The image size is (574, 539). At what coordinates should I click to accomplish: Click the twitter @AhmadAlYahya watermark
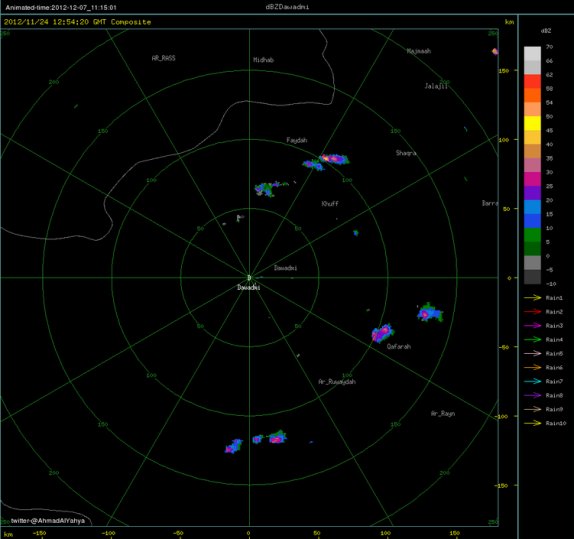pos(48,520)
